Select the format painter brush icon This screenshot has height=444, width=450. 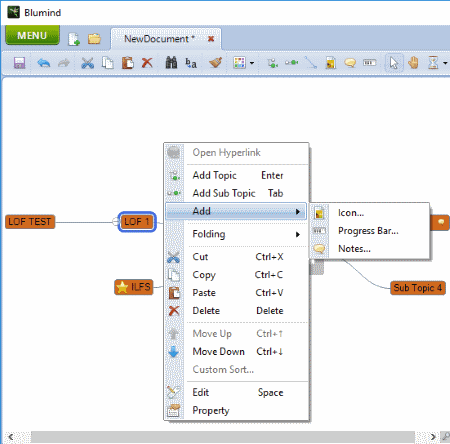pyautogui.click(x=216, y=62)
